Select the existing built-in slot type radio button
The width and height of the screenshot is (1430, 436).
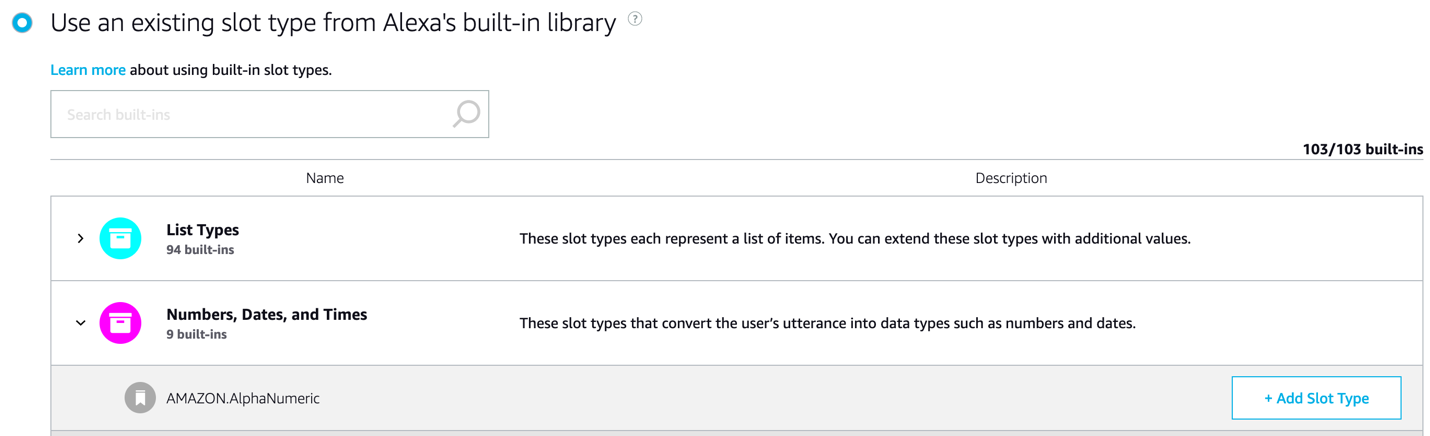(x=22, y=23)
